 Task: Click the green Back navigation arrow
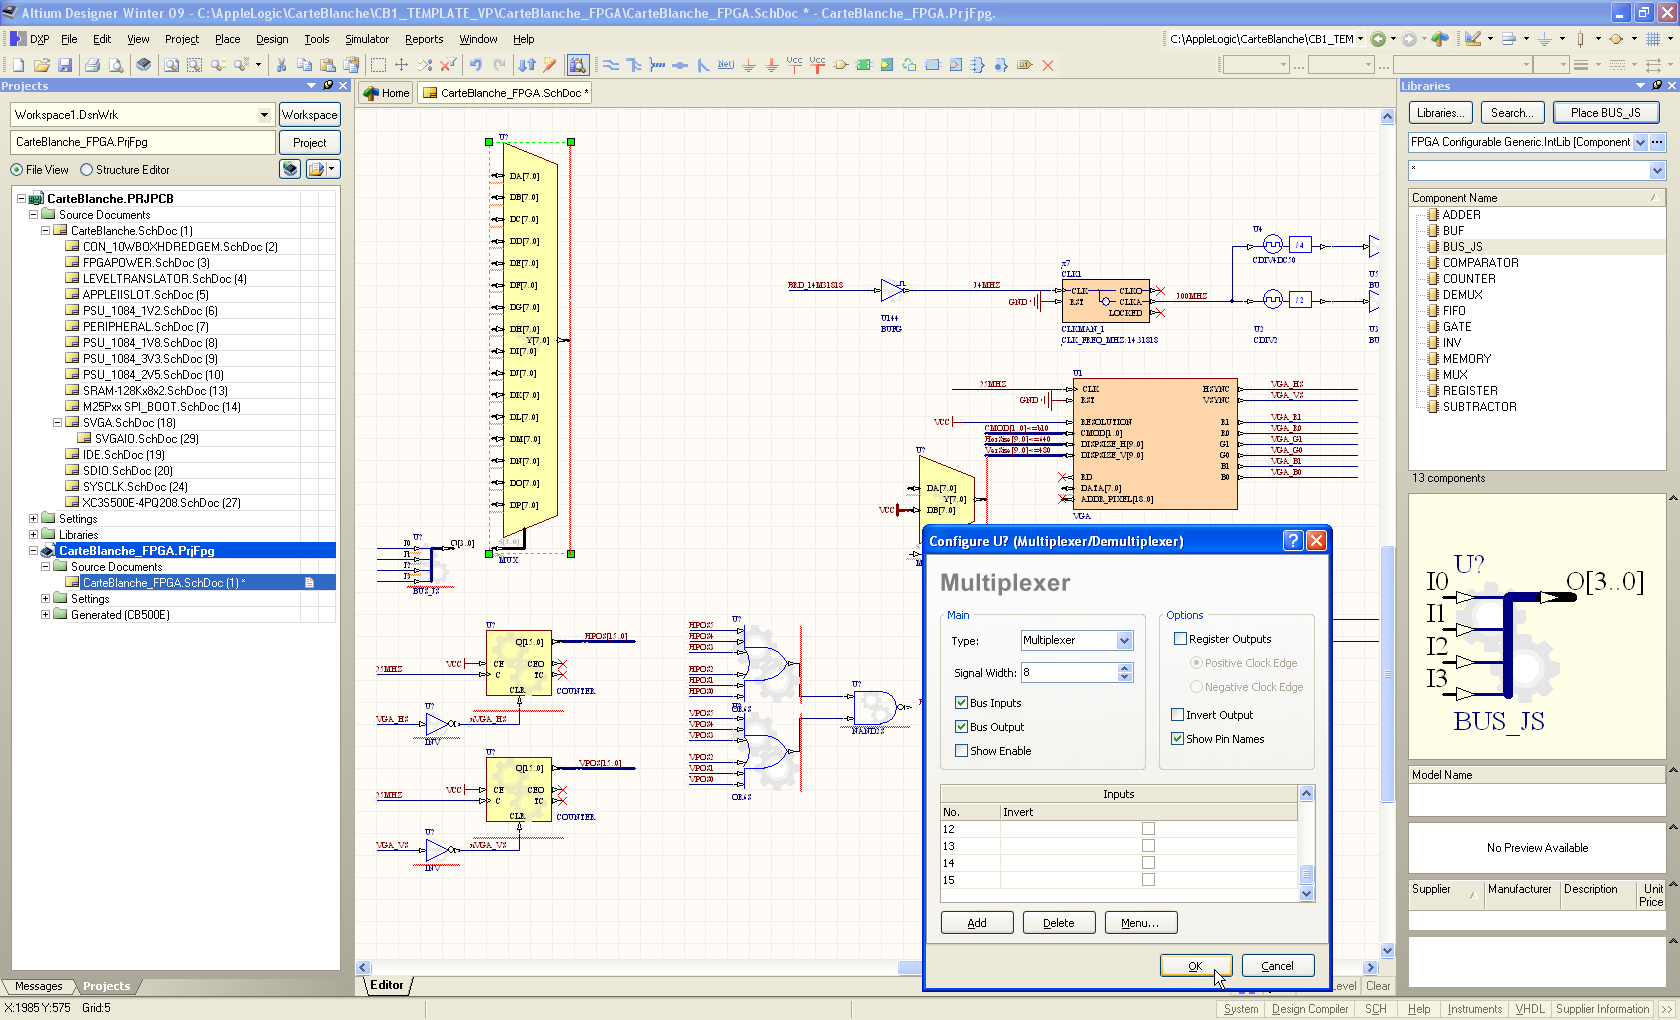(1378, 39)
